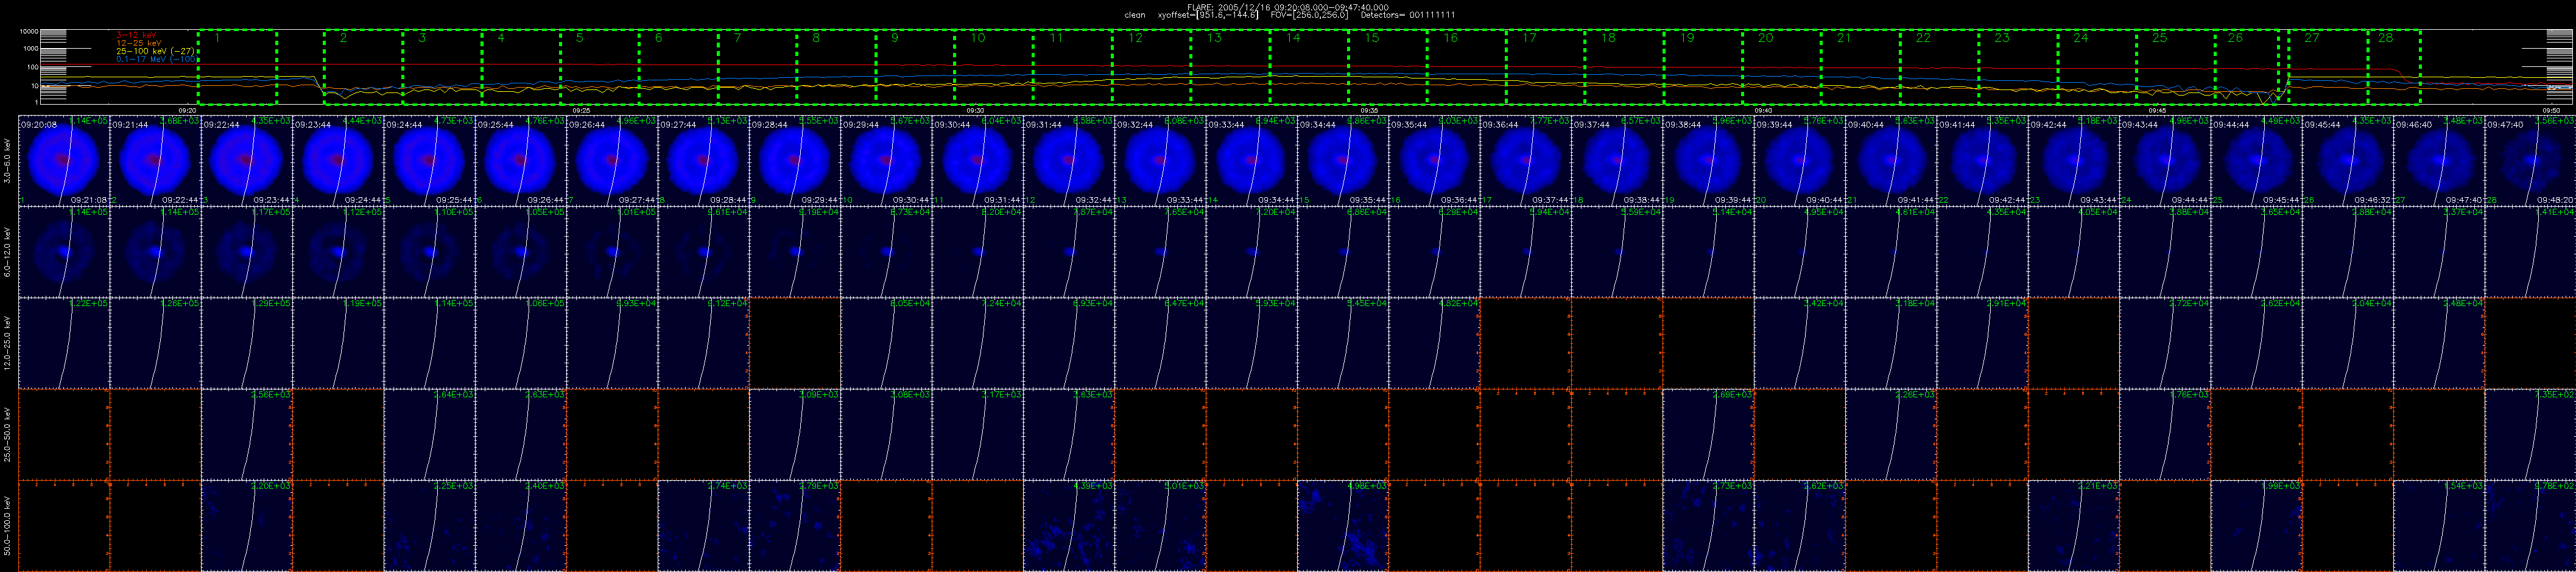Click the "clean" header text

pyautogui.click(x=1135, y=15)
